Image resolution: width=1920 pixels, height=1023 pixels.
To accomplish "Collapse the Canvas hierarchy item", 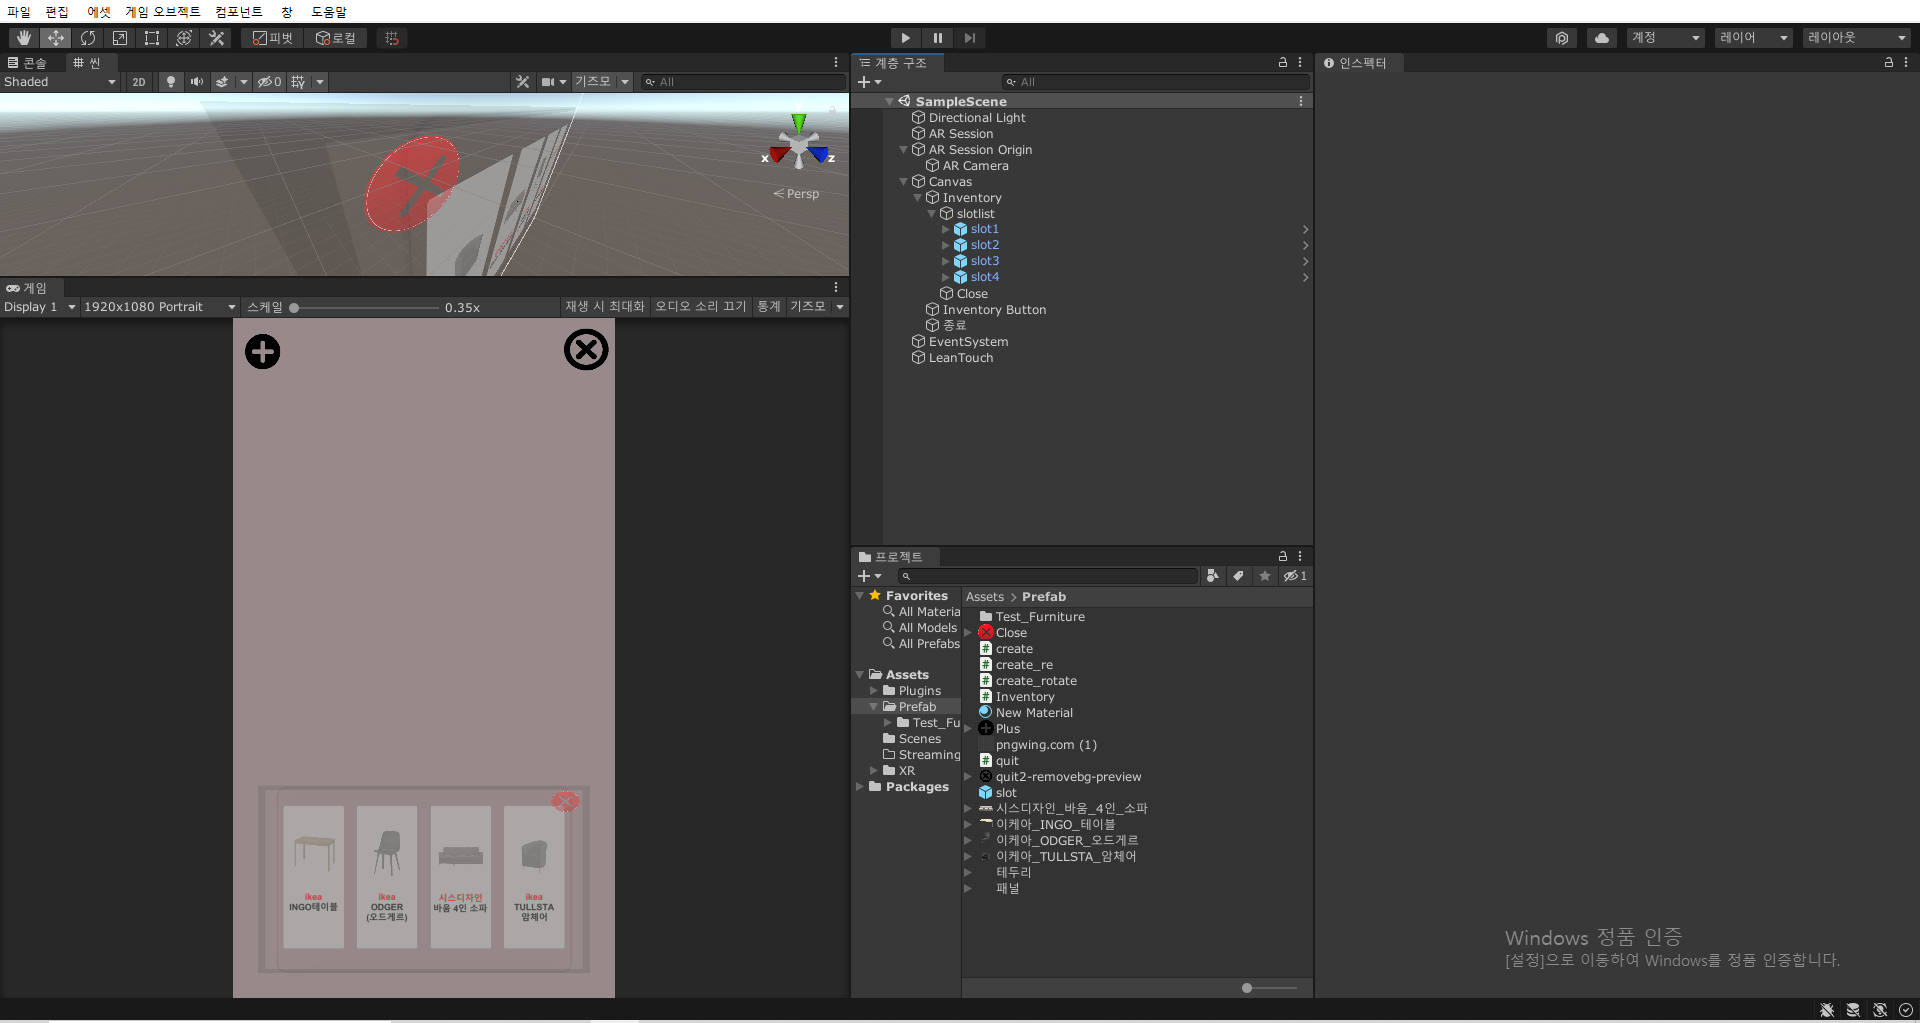I will (903, 182).
